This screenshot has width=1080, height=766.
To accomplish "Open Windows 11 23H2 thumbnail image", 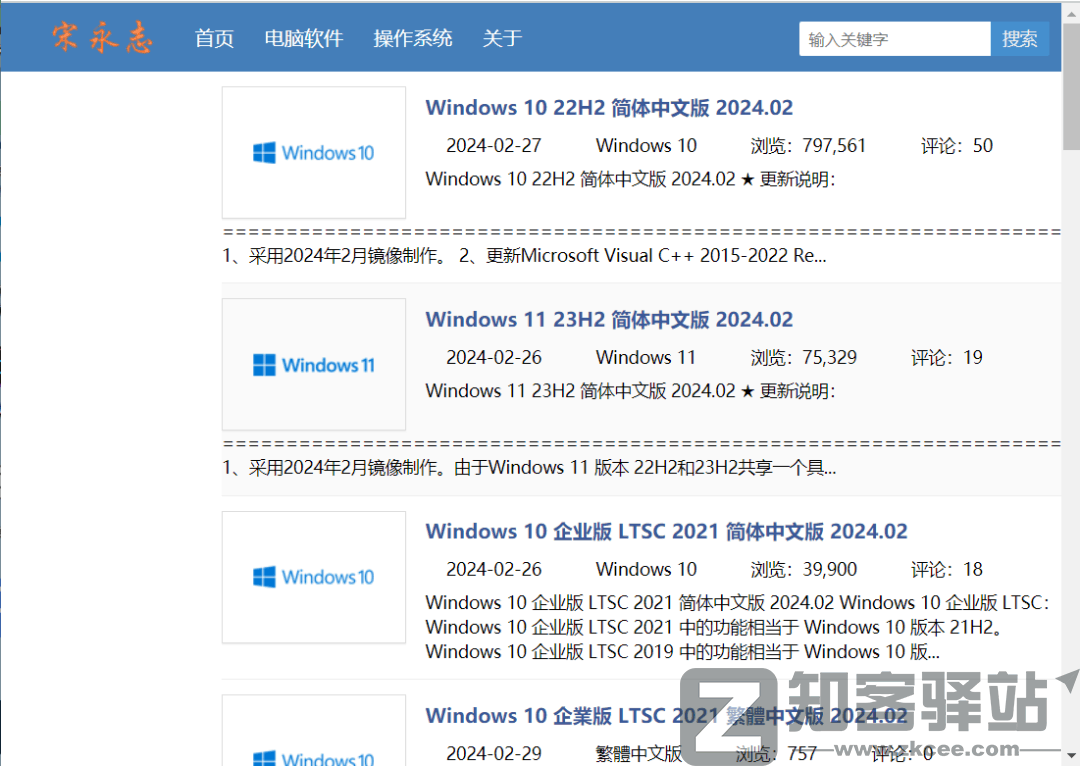I will coord(313,365).
